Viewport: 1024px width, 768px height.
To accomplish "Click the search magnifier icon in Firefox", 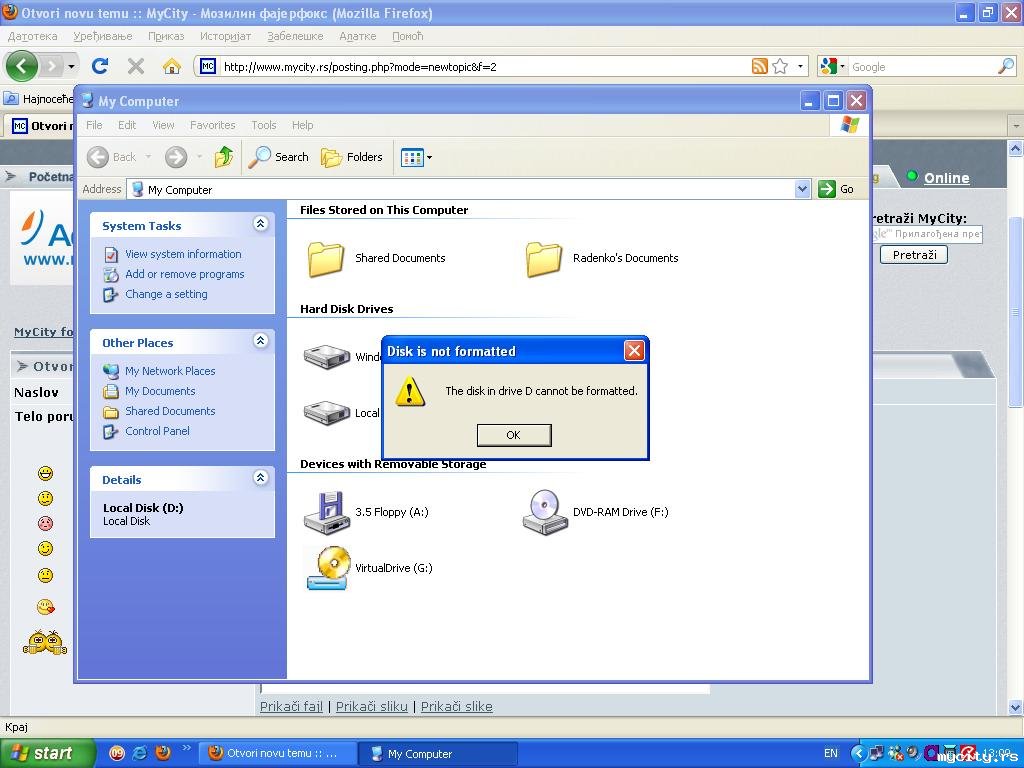I will coord(1006,66).
